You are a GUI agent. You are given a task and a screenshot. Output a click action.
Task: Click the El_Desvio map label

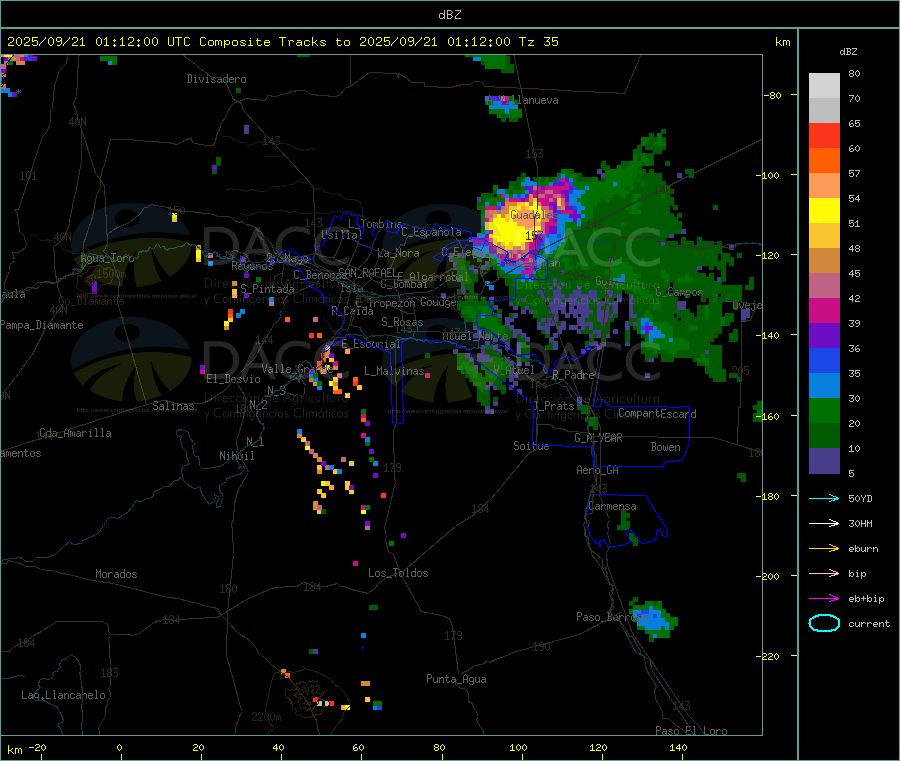233,379
